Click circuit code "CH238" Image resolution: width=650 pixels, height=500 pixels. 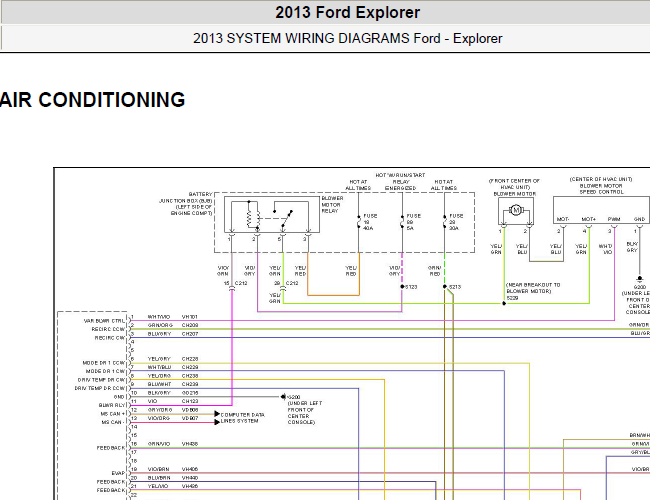click(x=190, y=376)
